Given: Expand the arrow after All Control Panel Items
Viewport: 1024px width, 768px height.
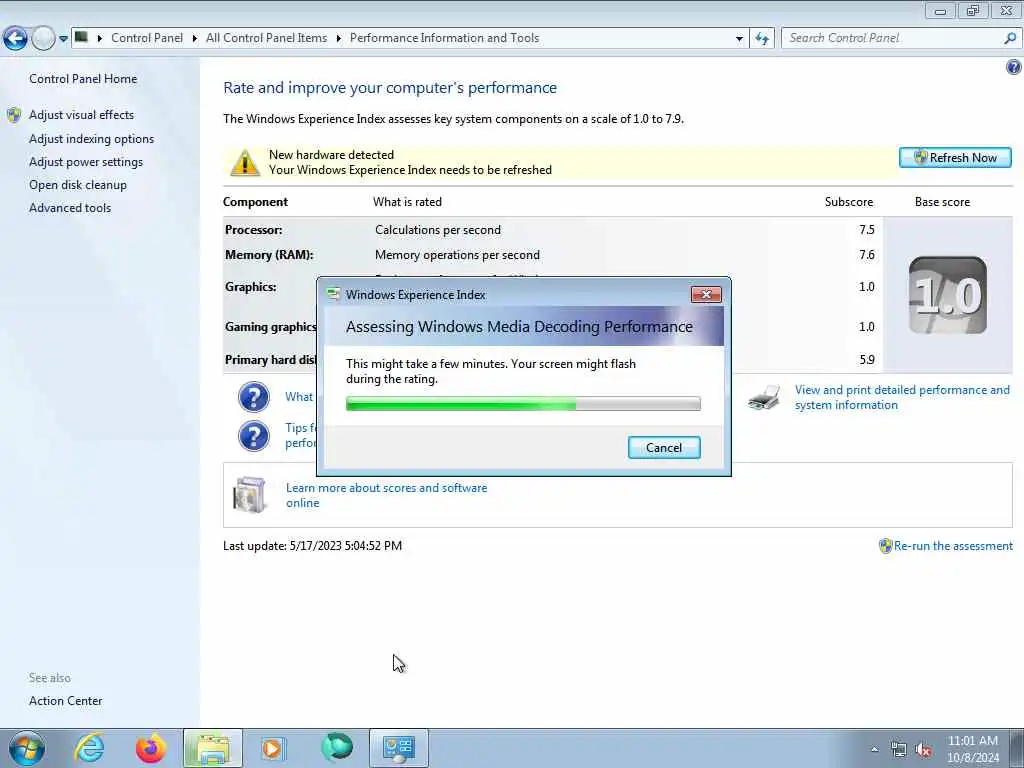Looking at the screenshot, I should (x=338, y=39).
